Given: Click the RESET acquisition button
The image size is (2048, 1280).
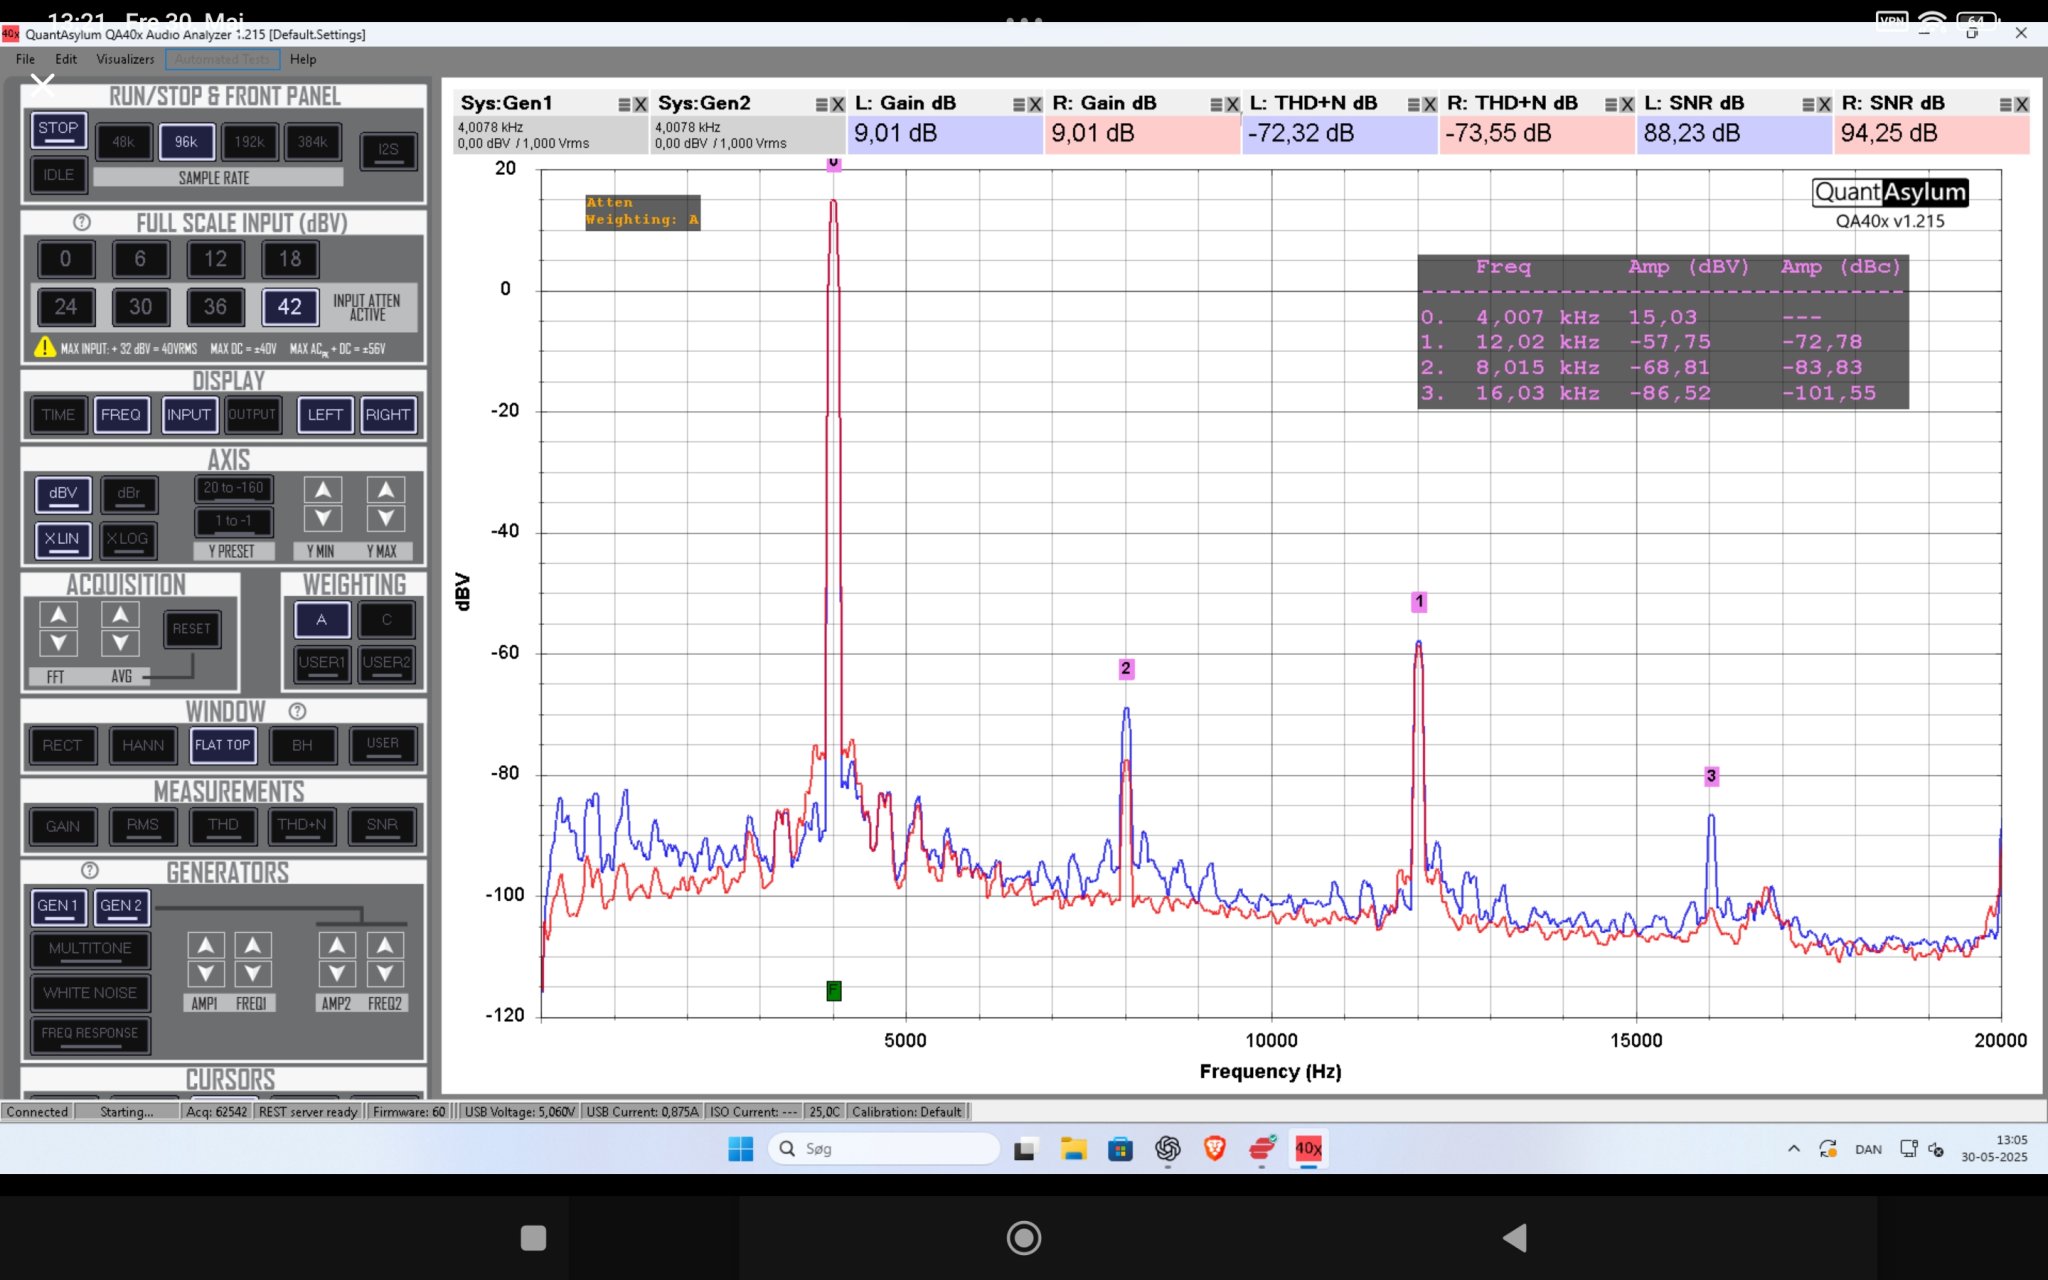Looking at the screenshot, I should tap(192, 629).
